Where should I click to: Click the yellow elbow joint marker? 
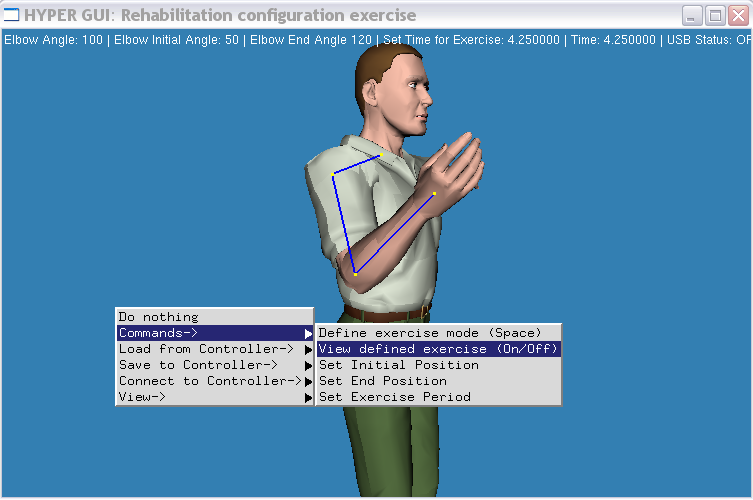click(355, 274)
